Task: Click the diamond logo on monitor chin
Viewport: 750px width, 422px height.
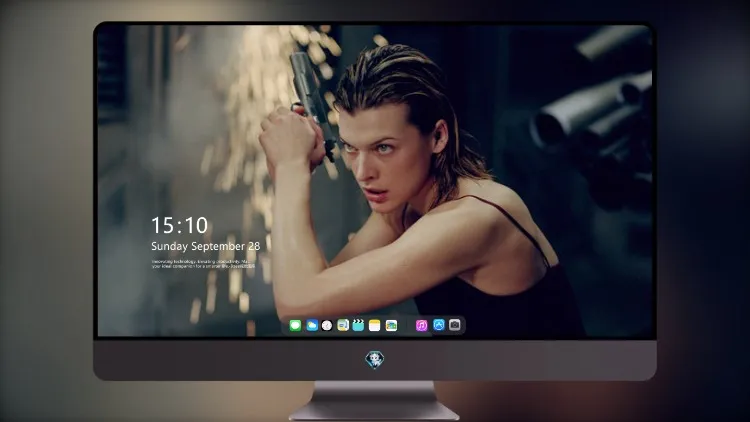Action: click(x=375, y=360)
